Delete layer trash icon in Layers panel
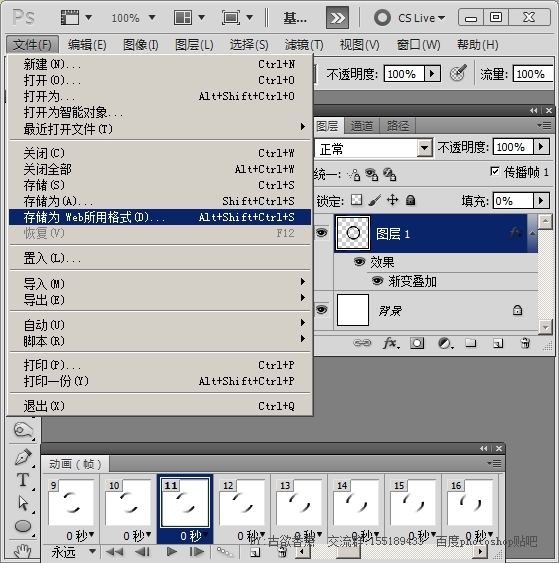This screenshot has height=563, width=559. point(525,343)
